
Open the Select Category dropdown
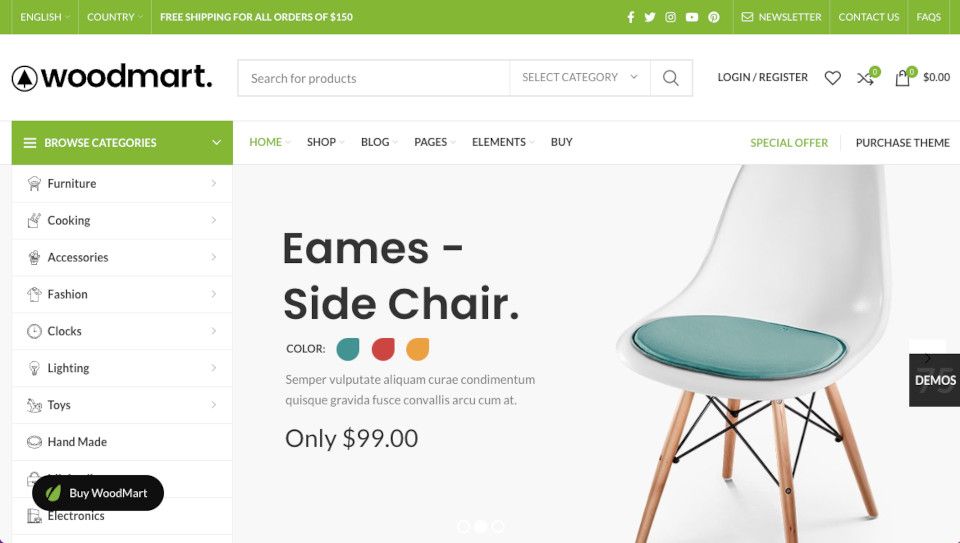[x=580, y=77]
